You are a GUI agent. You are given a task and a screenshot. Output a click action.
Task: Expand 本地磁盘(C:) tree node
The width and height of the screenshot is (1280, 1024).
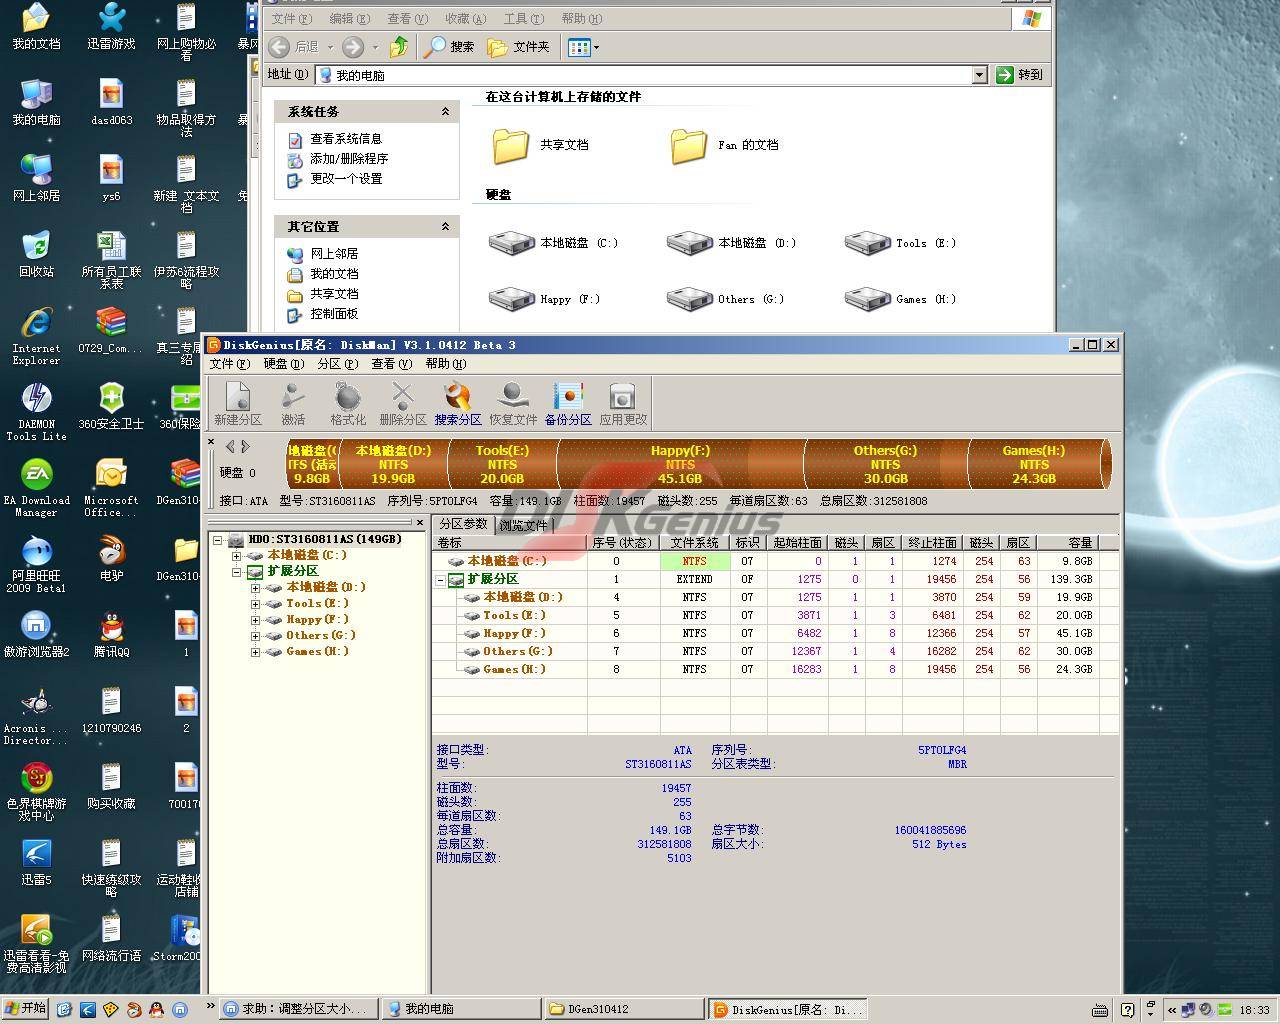[236, 555]
